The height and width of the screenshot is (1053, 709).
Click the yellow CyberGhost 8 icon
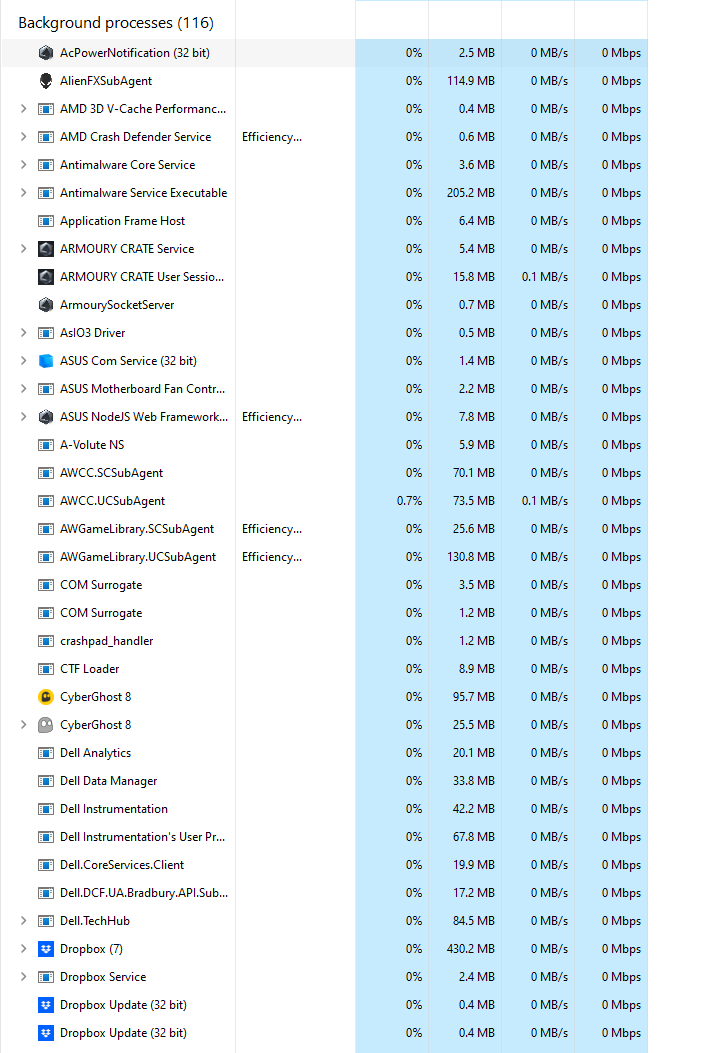click(x=46, y=697)
